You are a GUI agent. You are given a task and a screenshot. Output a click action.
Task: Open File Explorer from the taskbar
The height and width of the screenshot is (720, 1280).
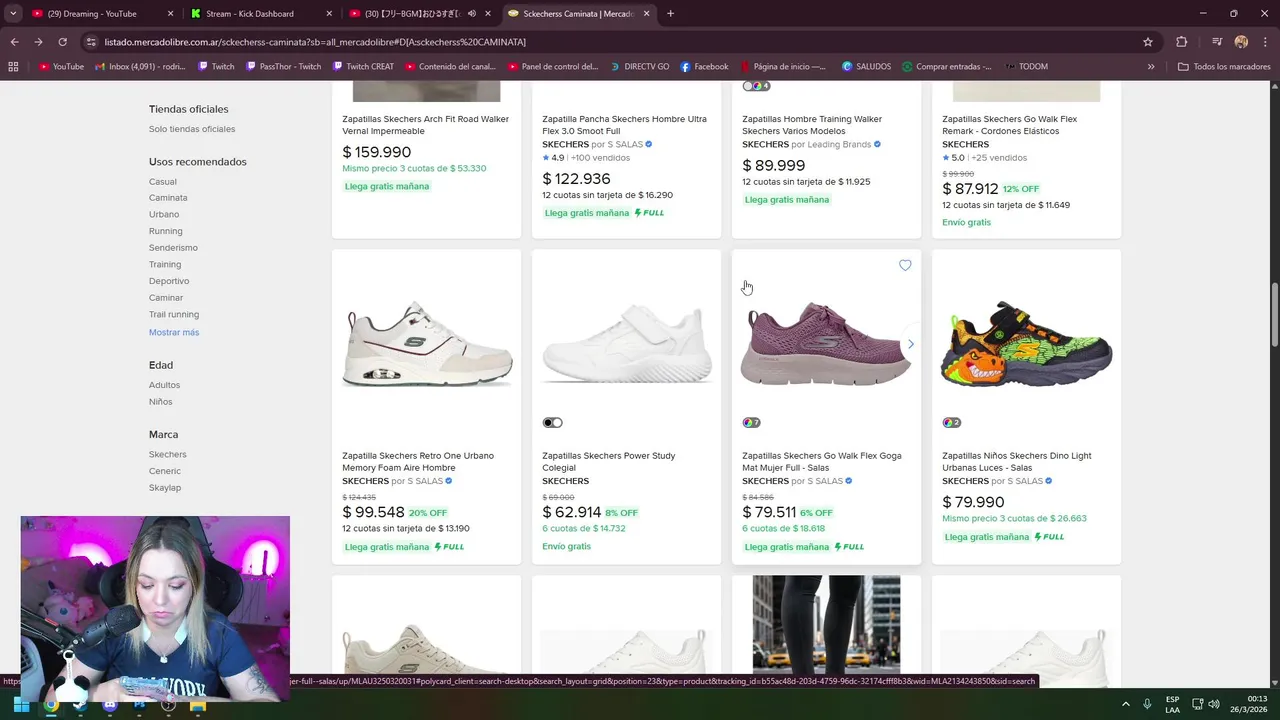[198, 704]
